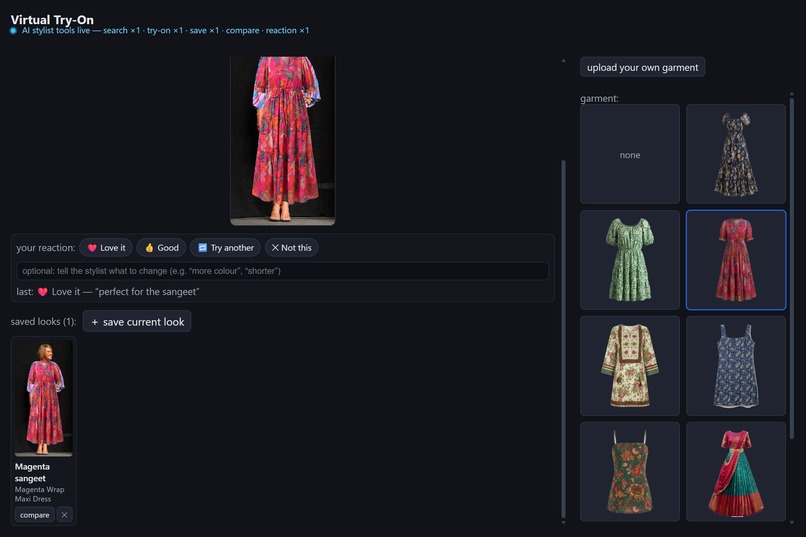Click the swap icon on Try another
The height and width of the screenshot is (537, 806).
(203, 248)
